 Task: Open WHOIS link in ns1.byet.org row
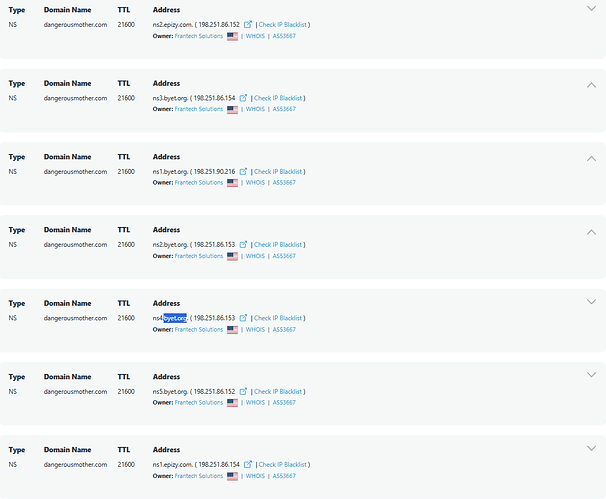(255, 183)
